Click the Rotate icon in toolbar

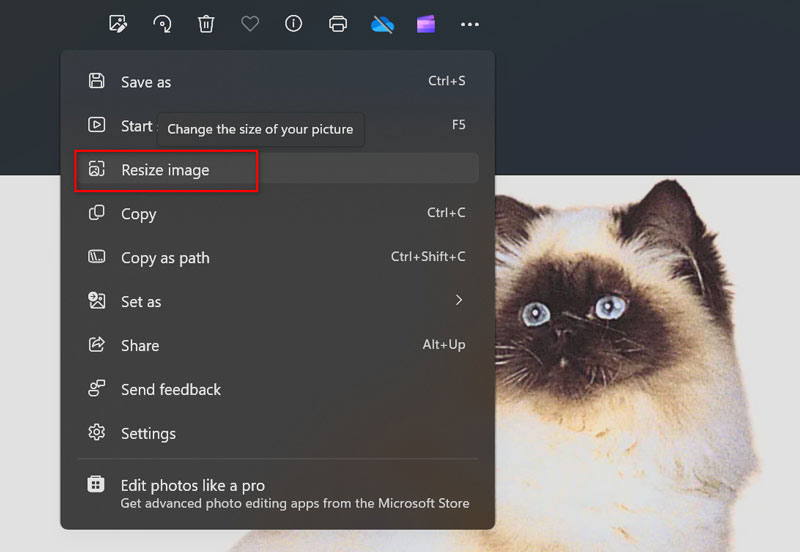click(162, 24)
